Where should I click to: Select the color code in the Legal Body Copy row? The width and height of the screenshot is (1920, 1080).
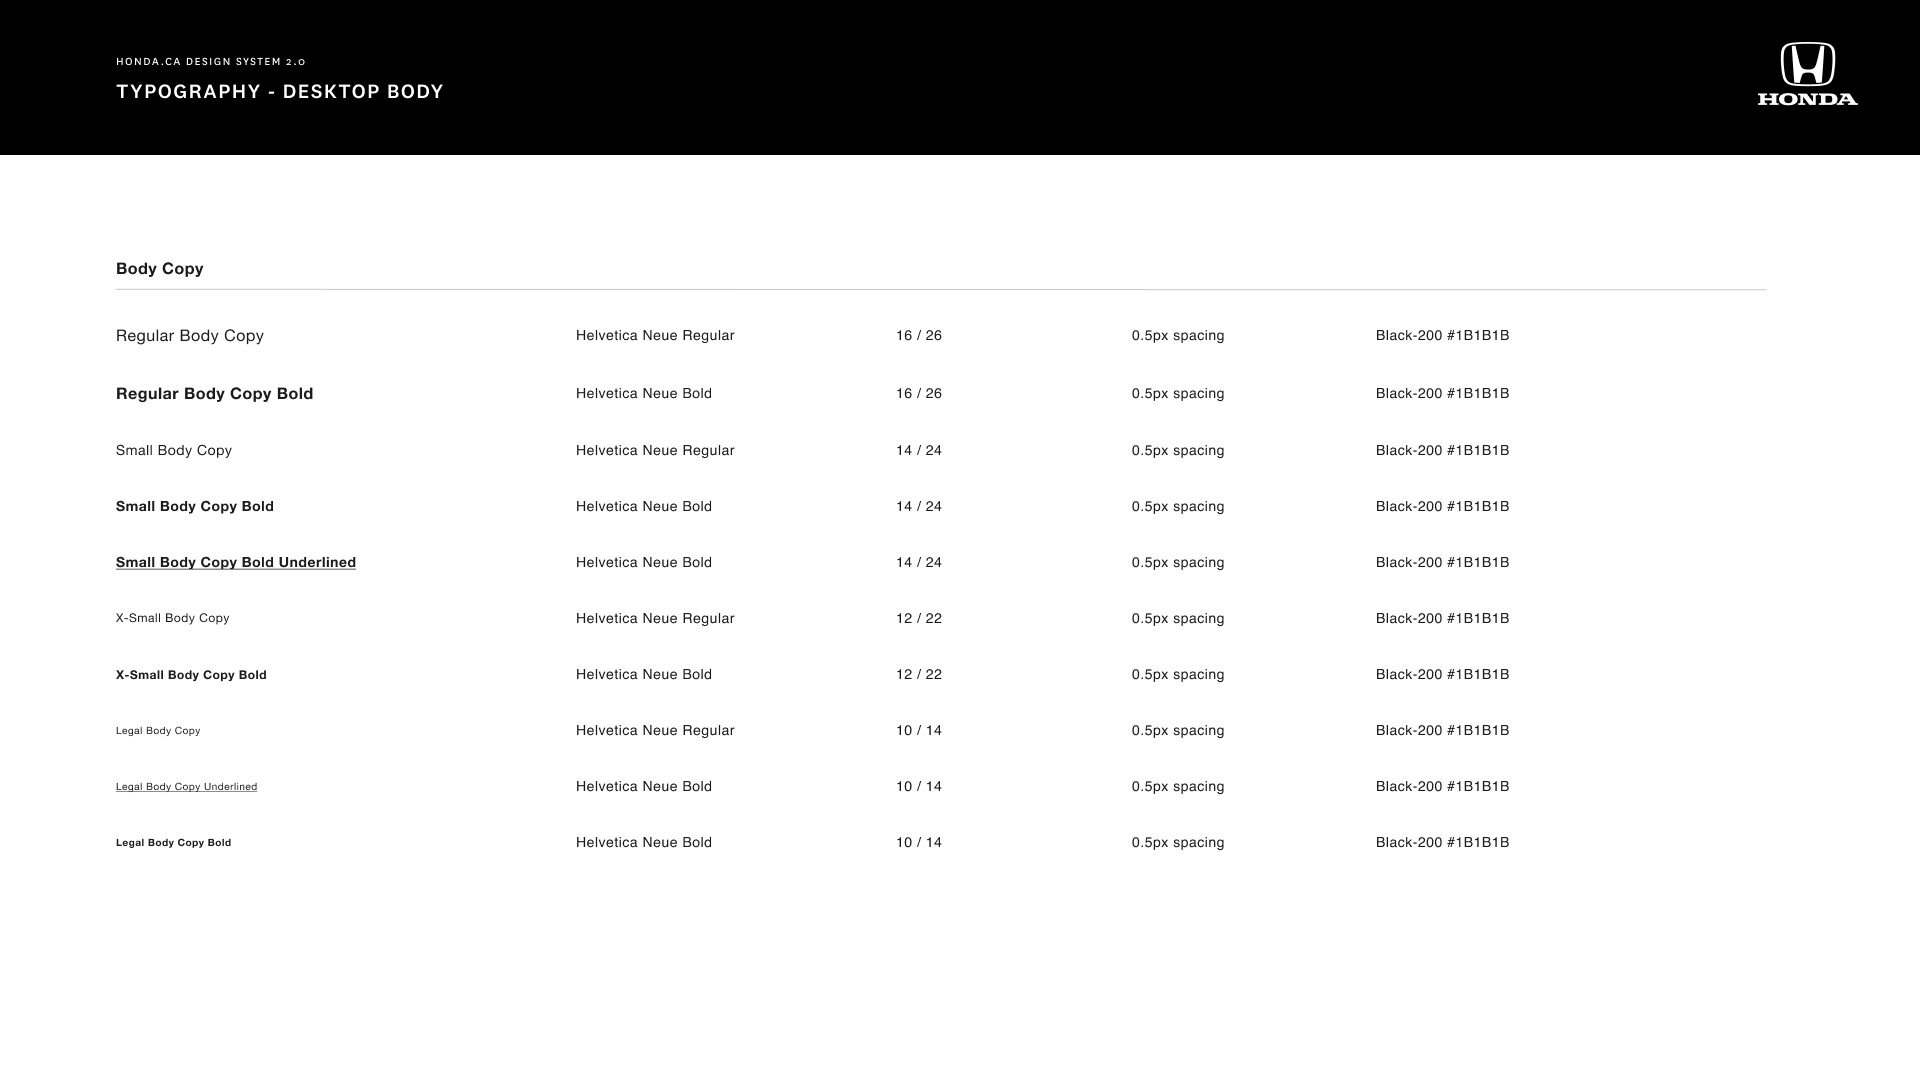[1443, 731]
